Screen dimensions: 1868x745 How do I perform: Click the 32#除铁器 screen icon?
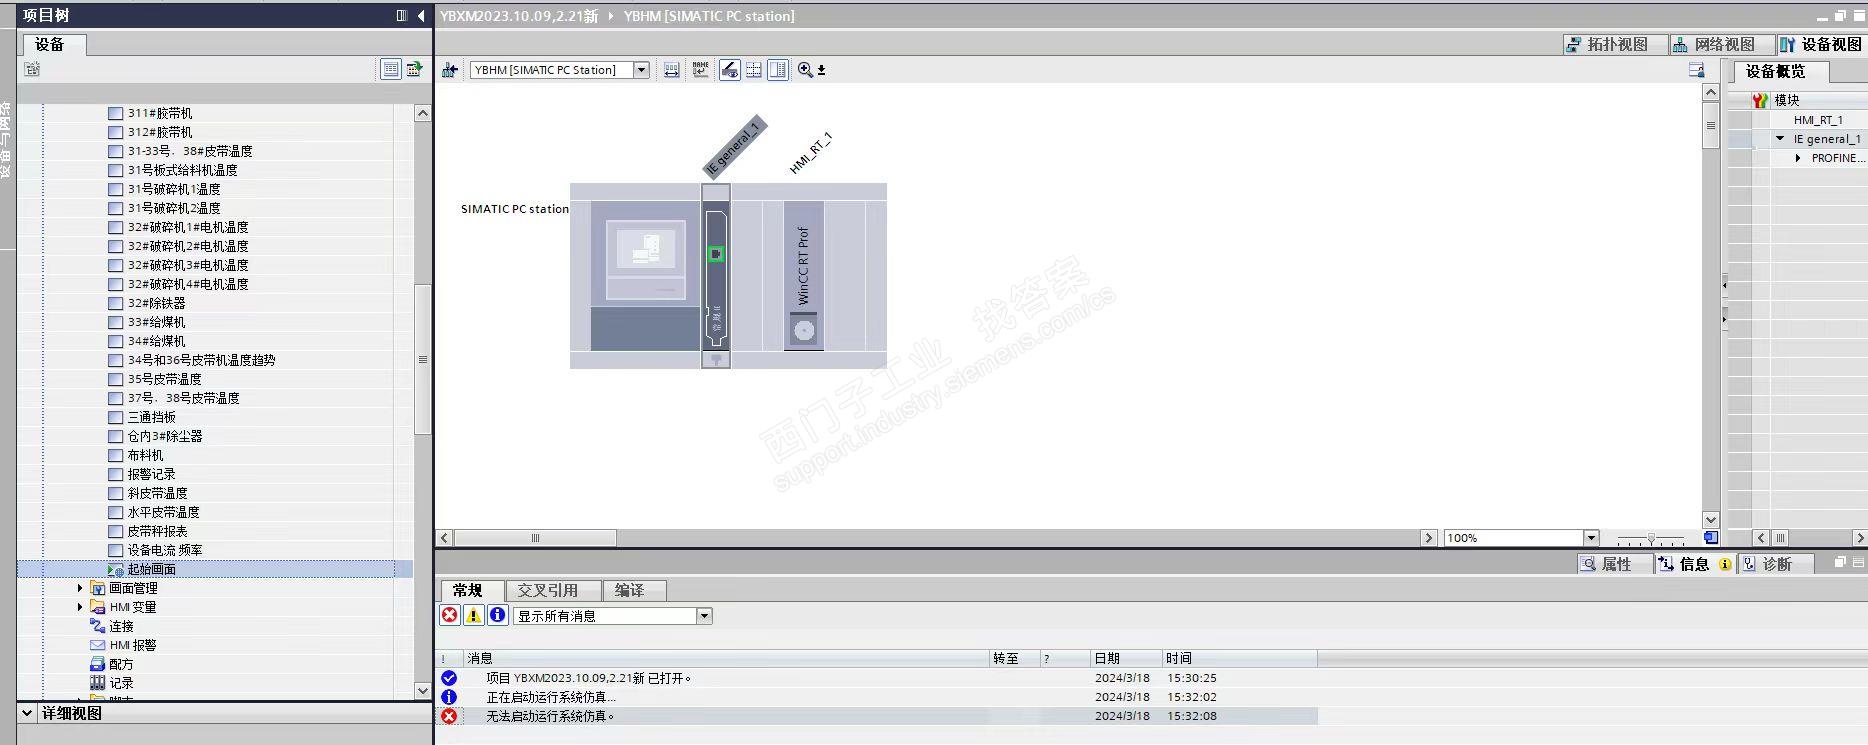click(115, 303)
